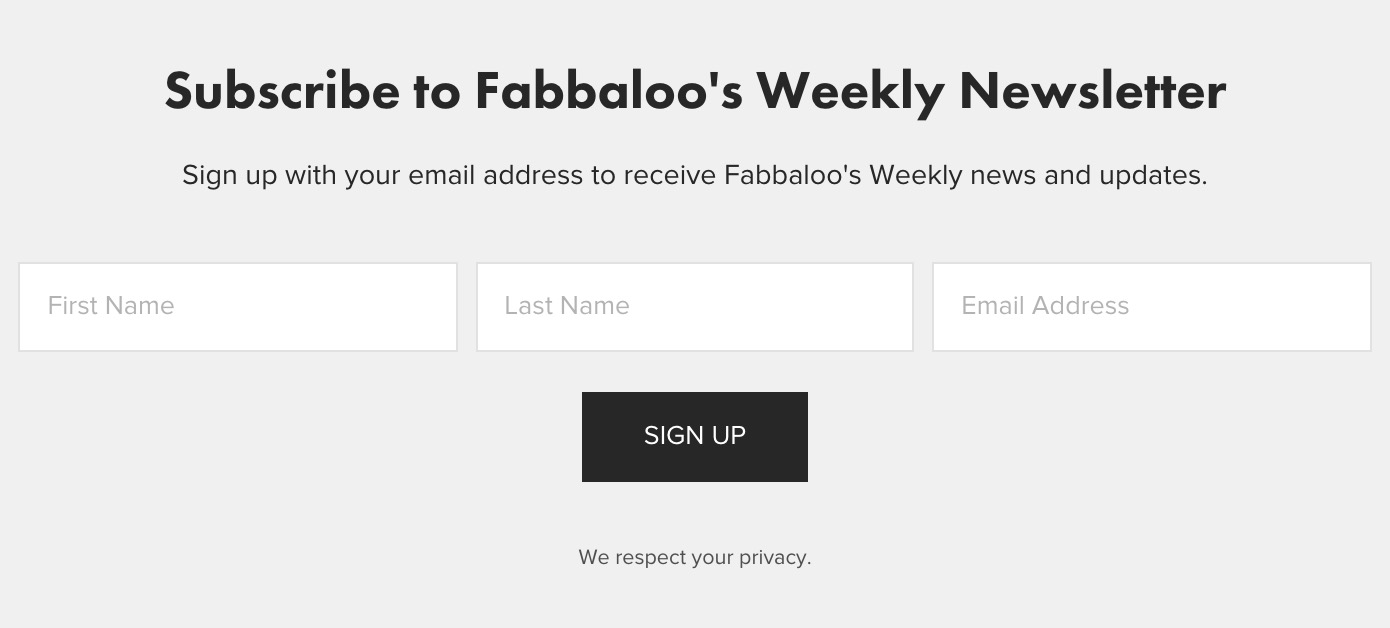This screenshot has height=628, width=1390.
Task: Click the word "privacy" below the button
Action: point(772,558)
